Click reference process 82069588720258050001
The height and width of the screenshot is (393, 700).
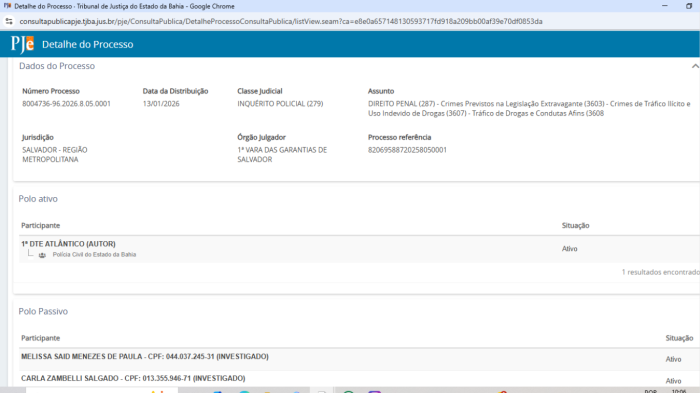407,150
